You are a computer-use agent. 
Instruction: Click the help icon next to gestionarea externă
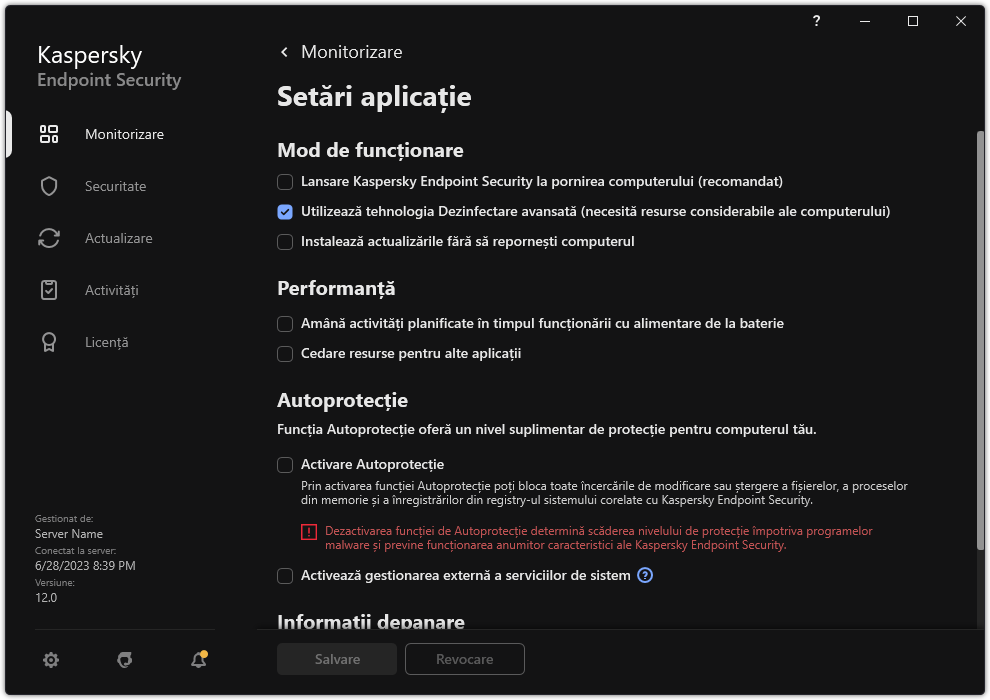tap(644, 575)
